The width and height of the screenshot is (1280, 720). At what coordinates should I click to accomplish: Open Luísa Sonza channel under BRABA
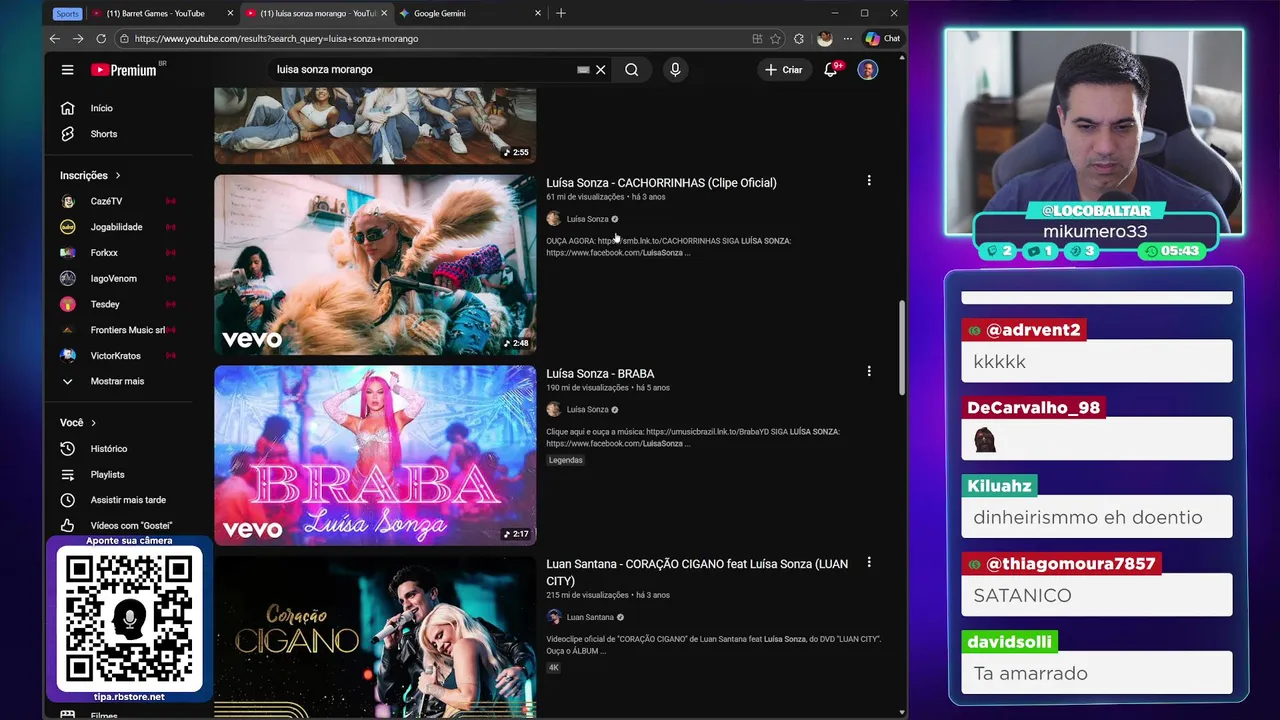click(x=587, y=409)
